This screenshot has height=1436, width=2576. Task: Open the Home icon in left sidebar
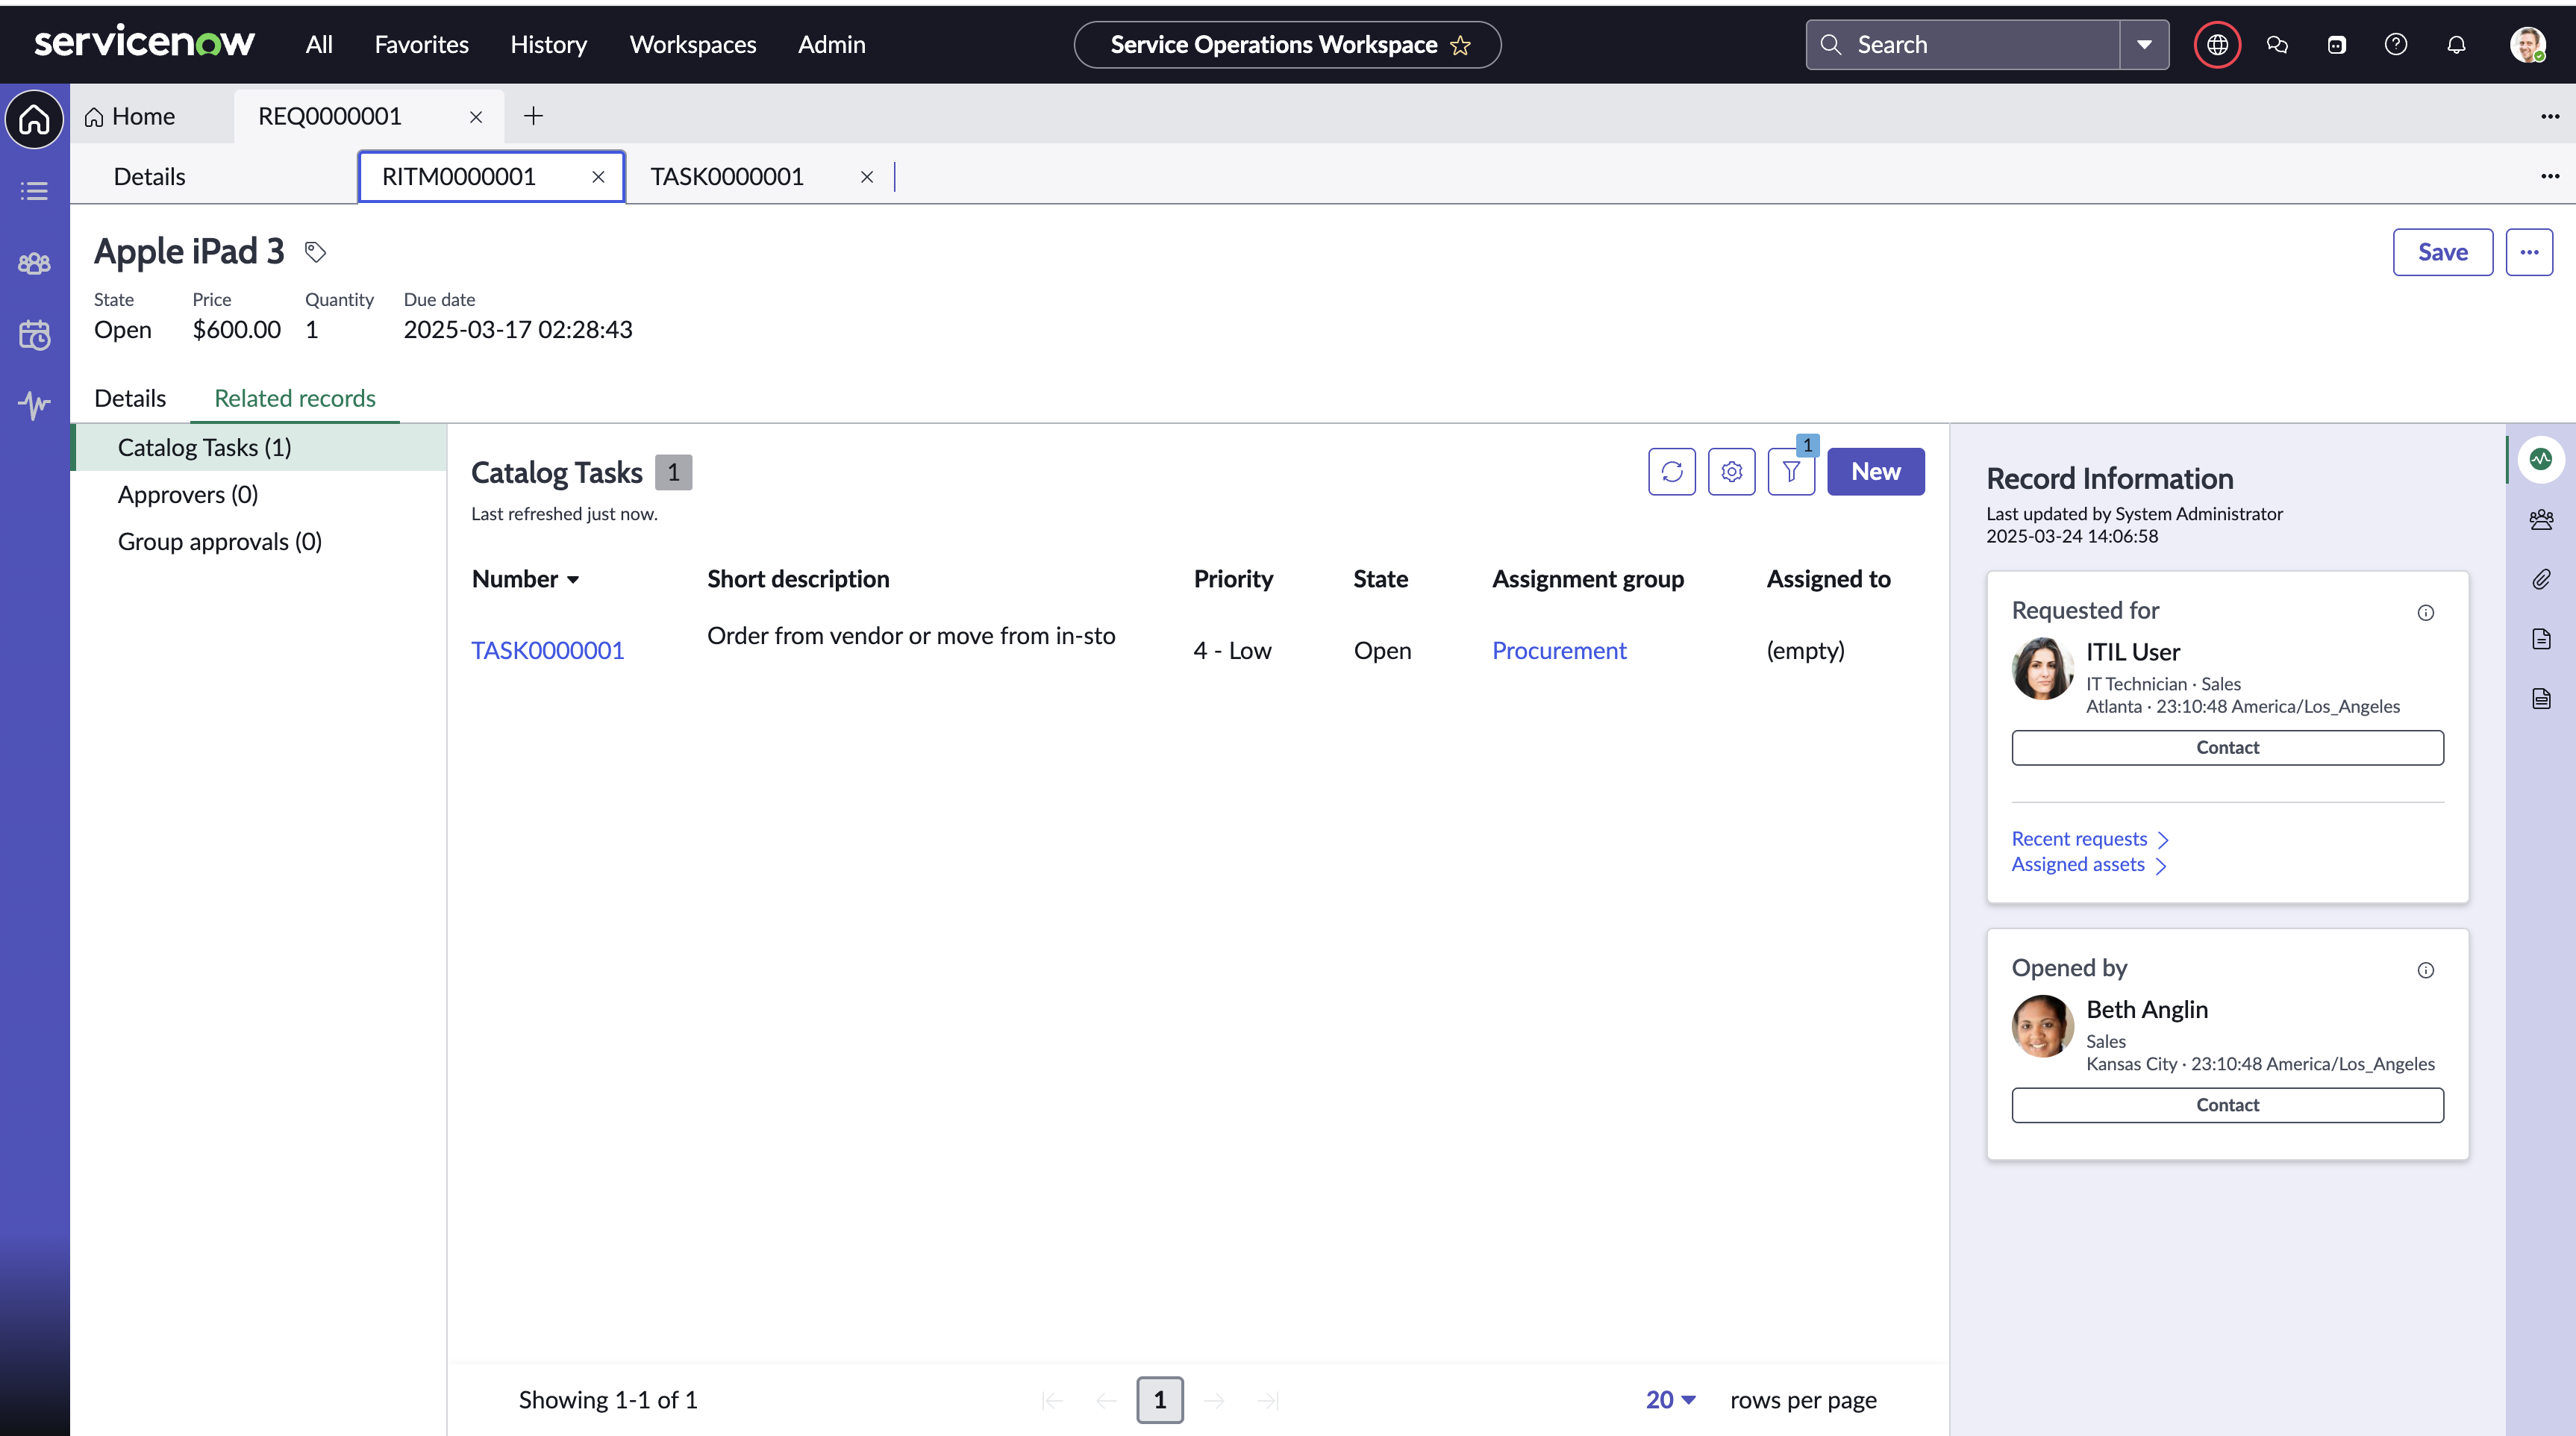34,120
